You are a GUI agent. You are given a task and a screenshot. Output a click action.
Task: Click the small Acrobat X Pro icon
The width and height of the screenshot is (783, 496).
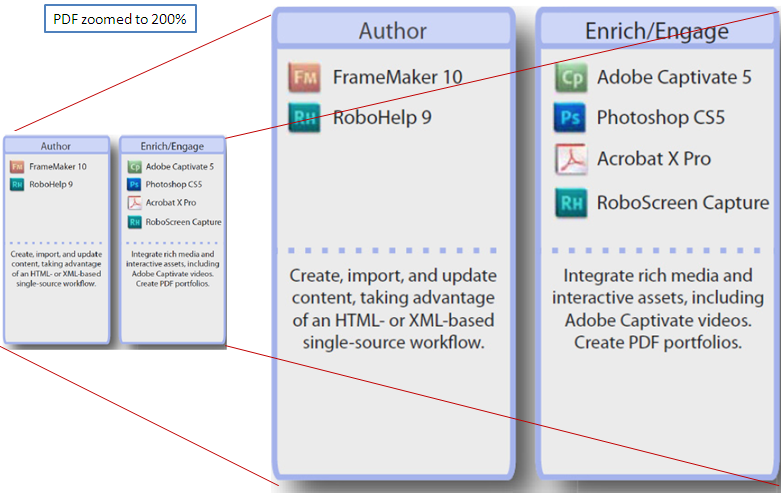pos(134,203)
